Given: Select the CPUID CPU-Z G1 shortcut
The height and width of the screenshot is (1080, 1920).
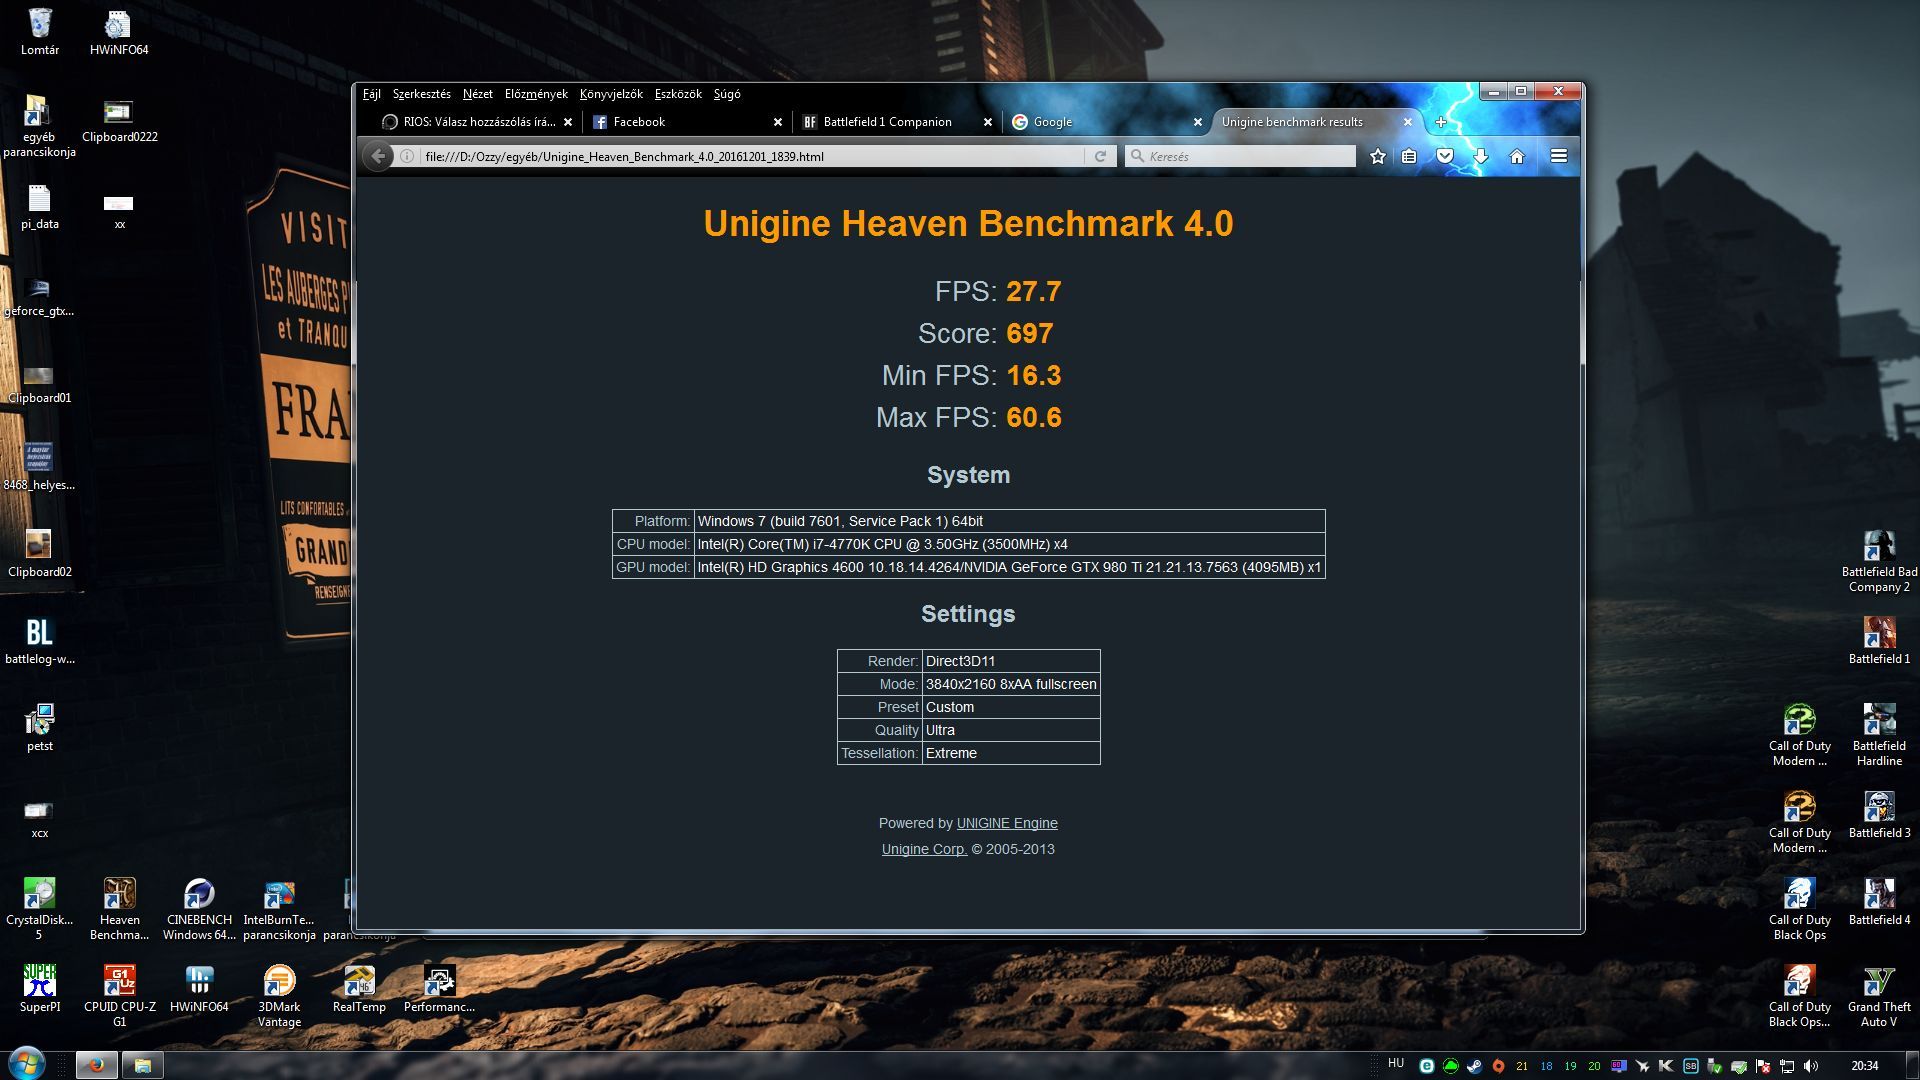Looking at the screenshot, I should 119,995.
